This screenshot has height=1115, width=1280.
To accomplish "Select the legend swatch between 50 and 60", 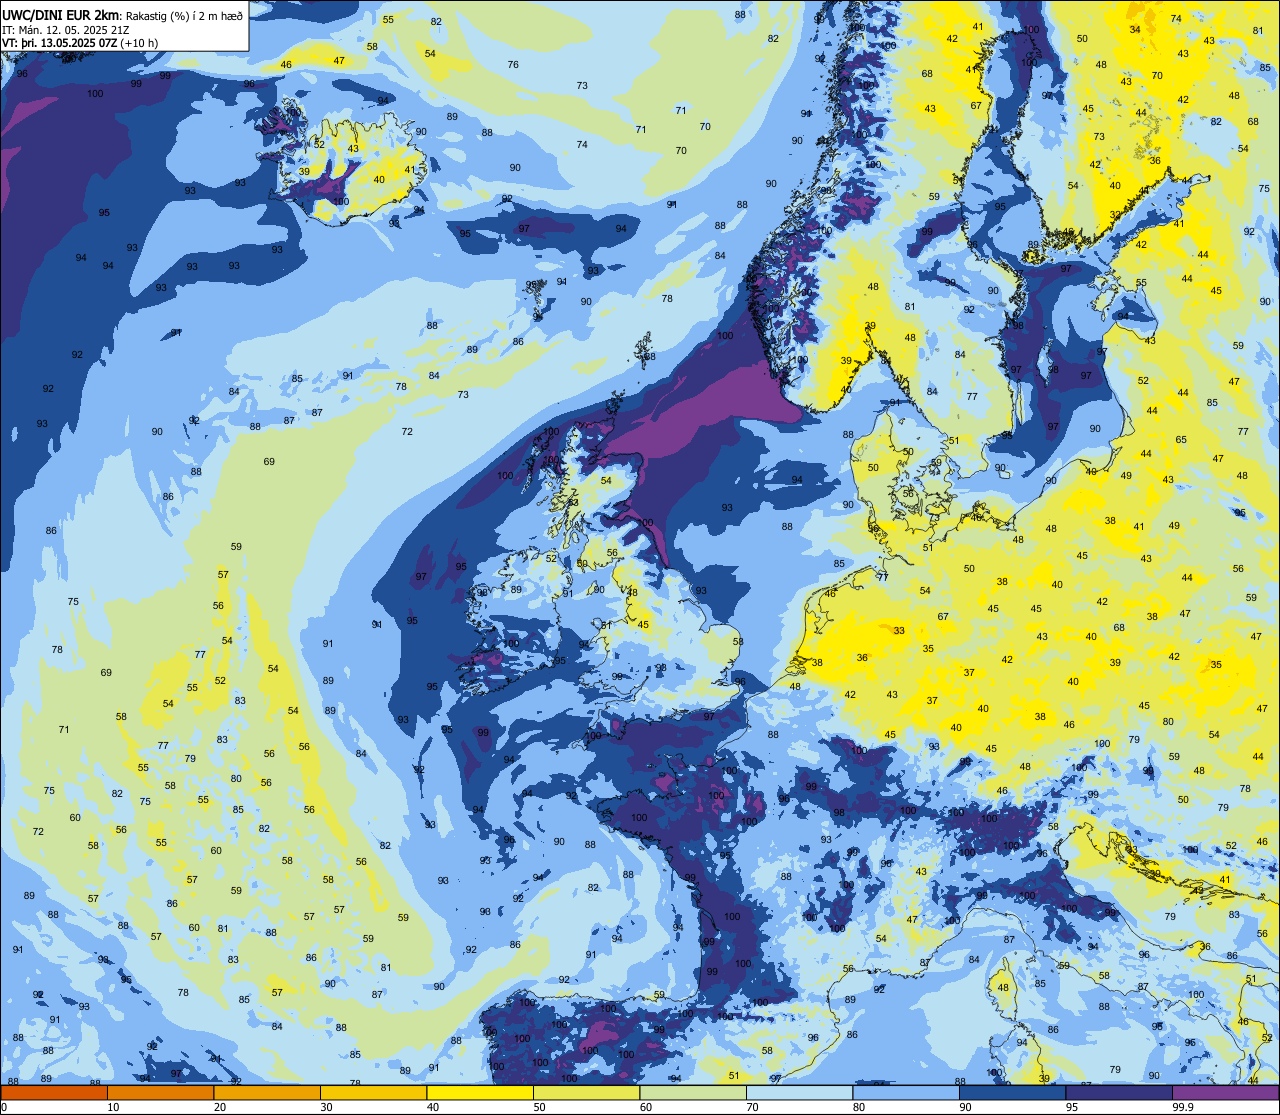I will 586,1092.
